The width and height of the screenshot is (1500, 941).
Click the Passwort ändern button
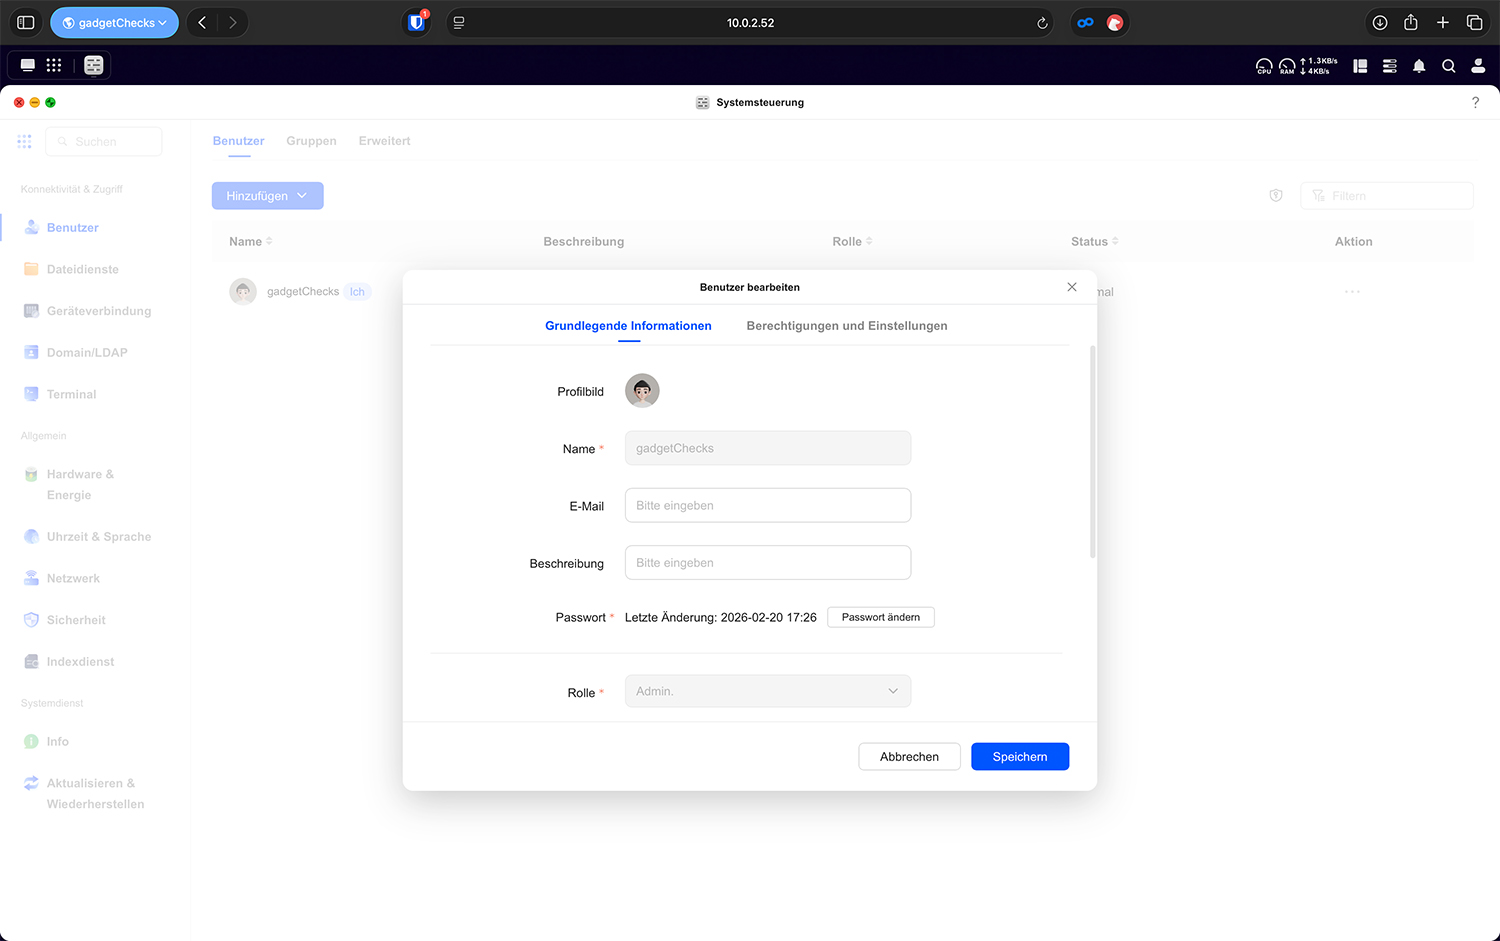coord(880,617)
